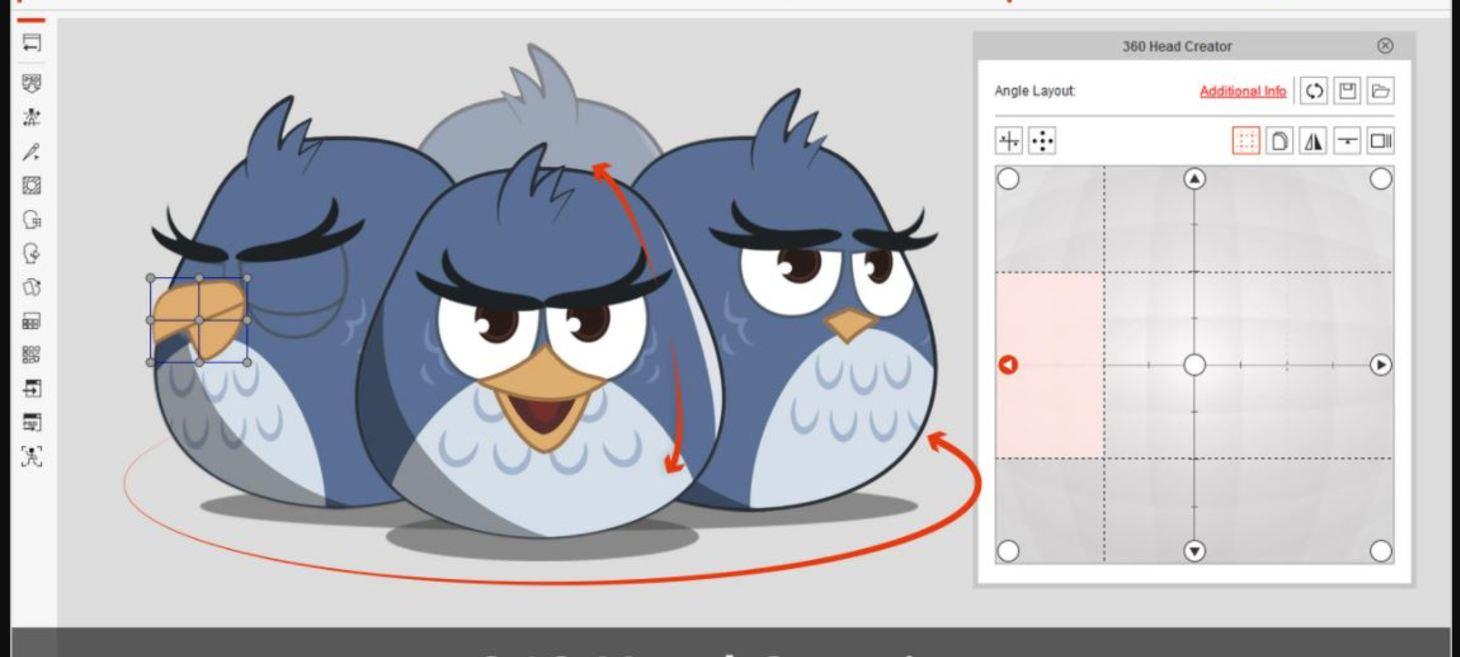Click the head profile with arrow icon
Viewport: 1460px width, 657px height.
point(32,254)
